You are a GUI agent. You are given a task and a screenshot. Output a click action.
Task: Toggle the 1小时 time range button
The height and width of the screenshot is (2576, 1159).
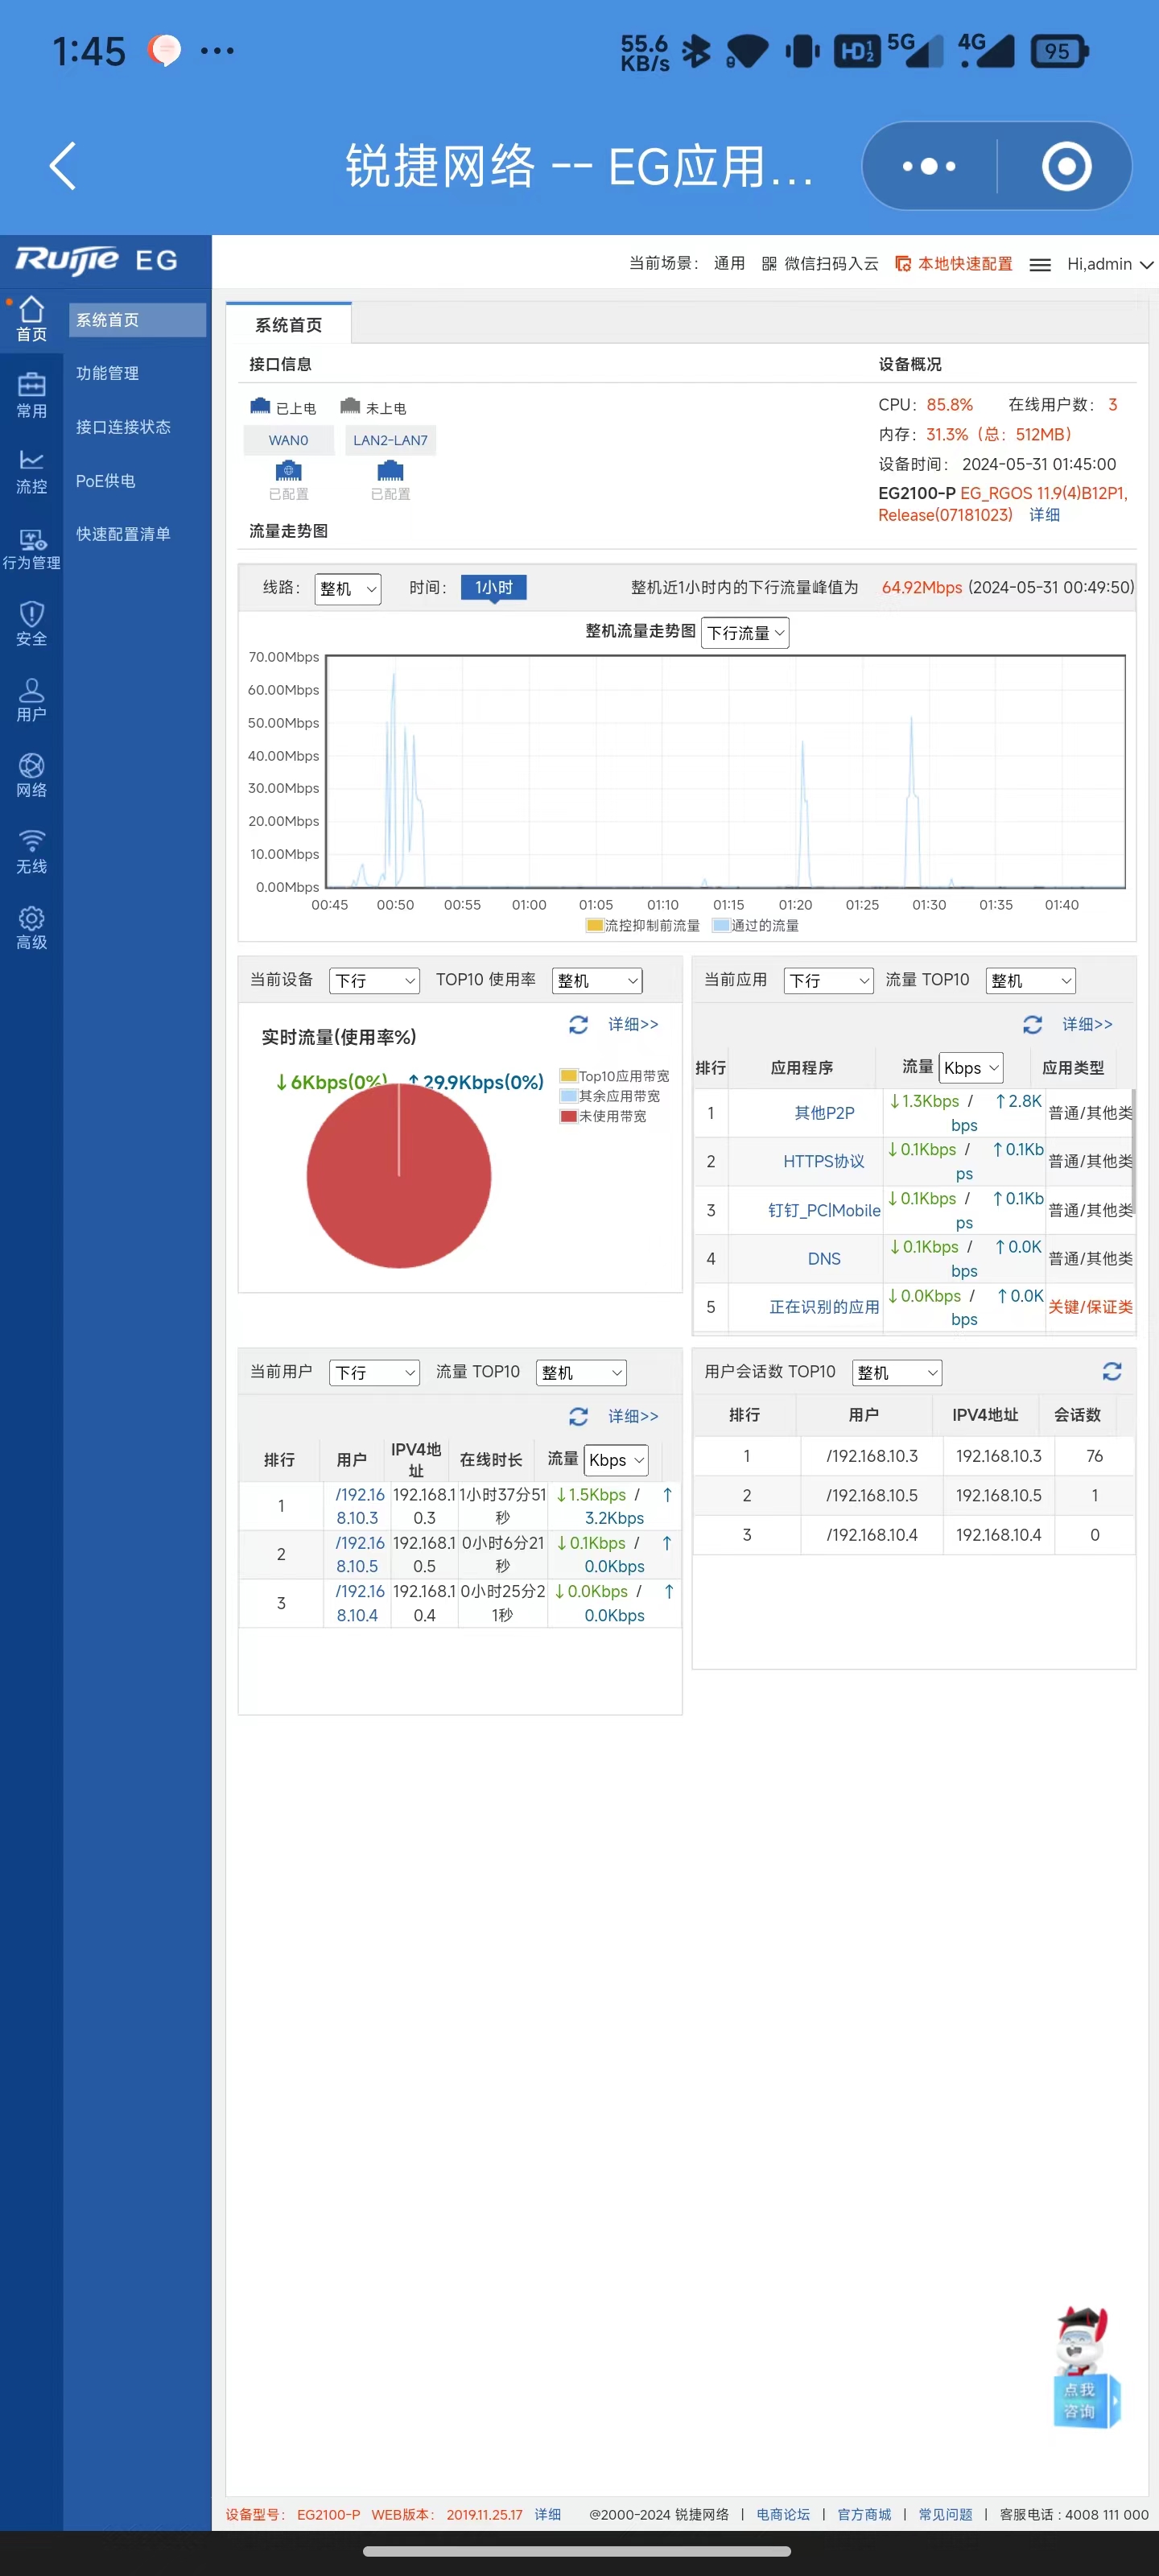tap(493, 587)
